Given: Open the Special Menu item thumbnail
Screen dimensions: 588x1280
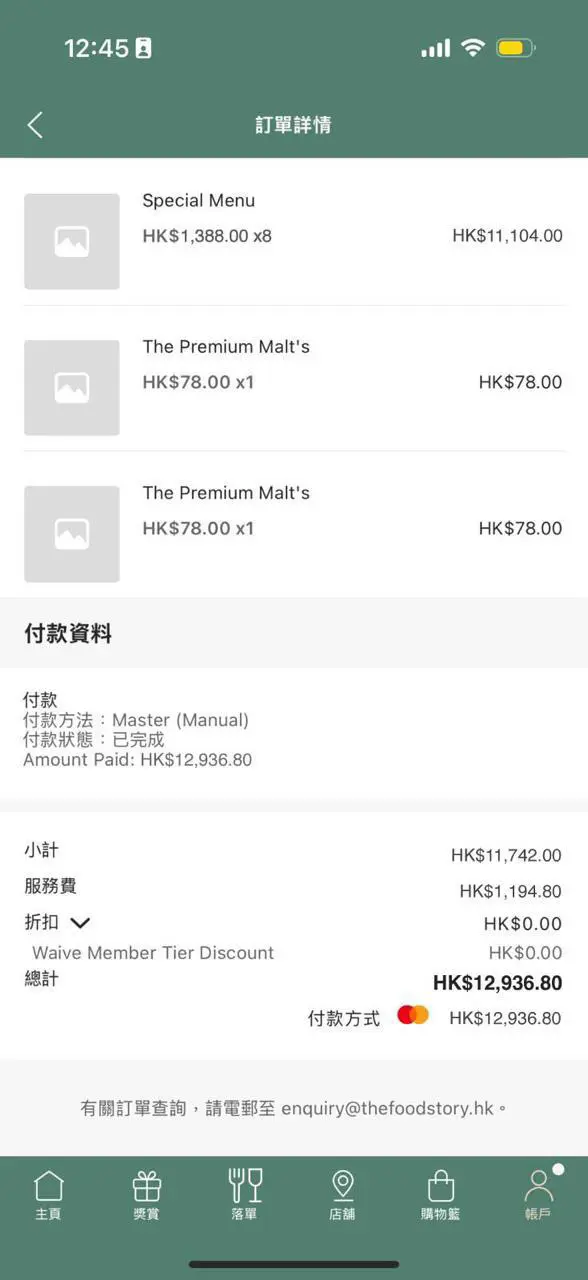Looking at the screenshot, I should coord(71,241).
